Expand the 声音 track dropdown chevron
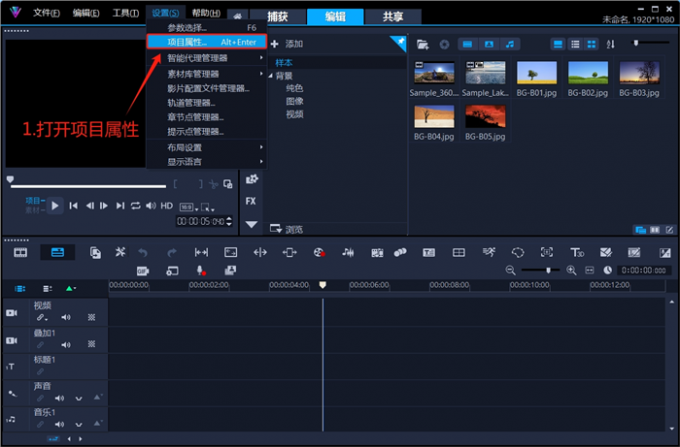Screen dimensions: 680x447 (80, 397)
